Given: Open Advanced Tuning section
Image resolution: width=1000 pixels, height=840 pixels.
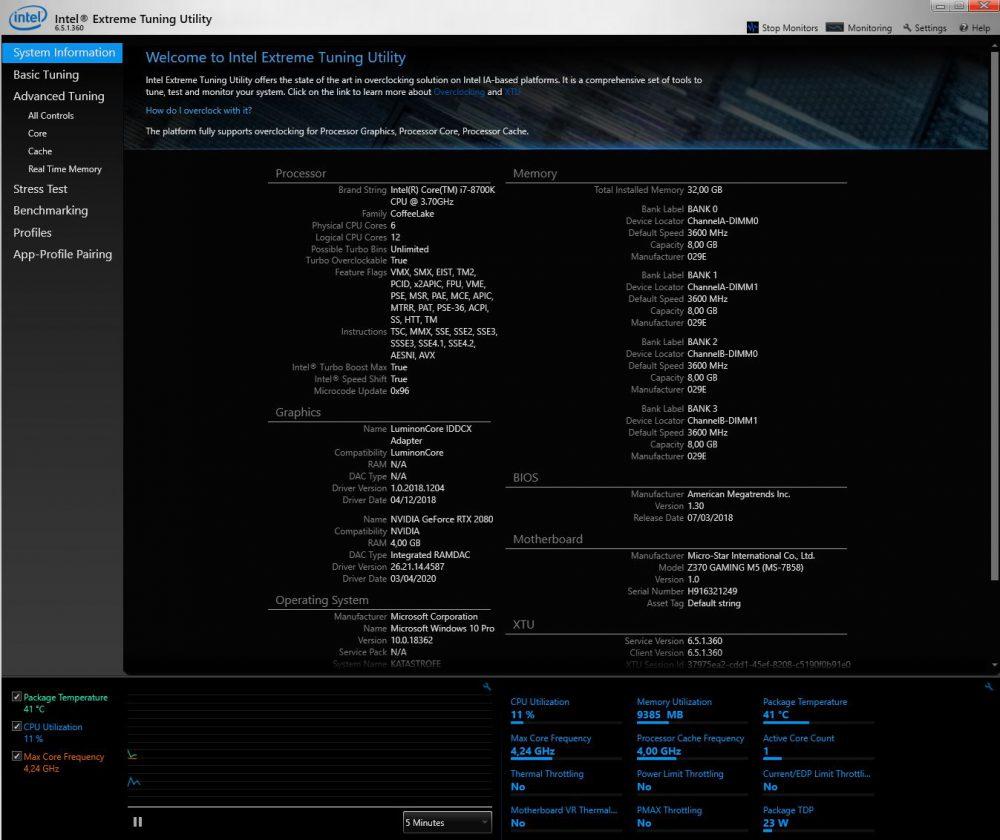Looking at the screenshot, I should (59, 96).
